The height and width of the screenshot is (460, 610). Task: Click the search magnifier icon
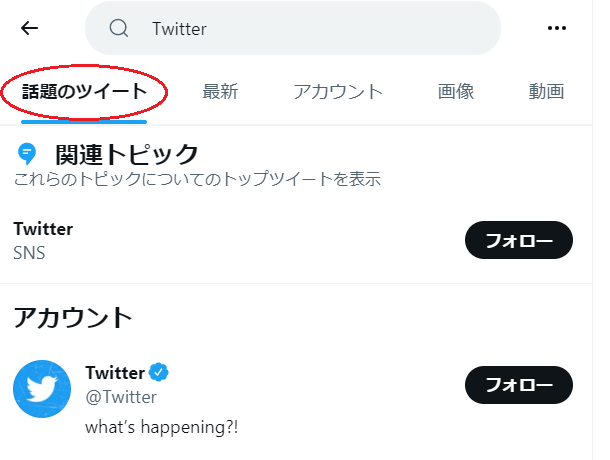[119, 28]
